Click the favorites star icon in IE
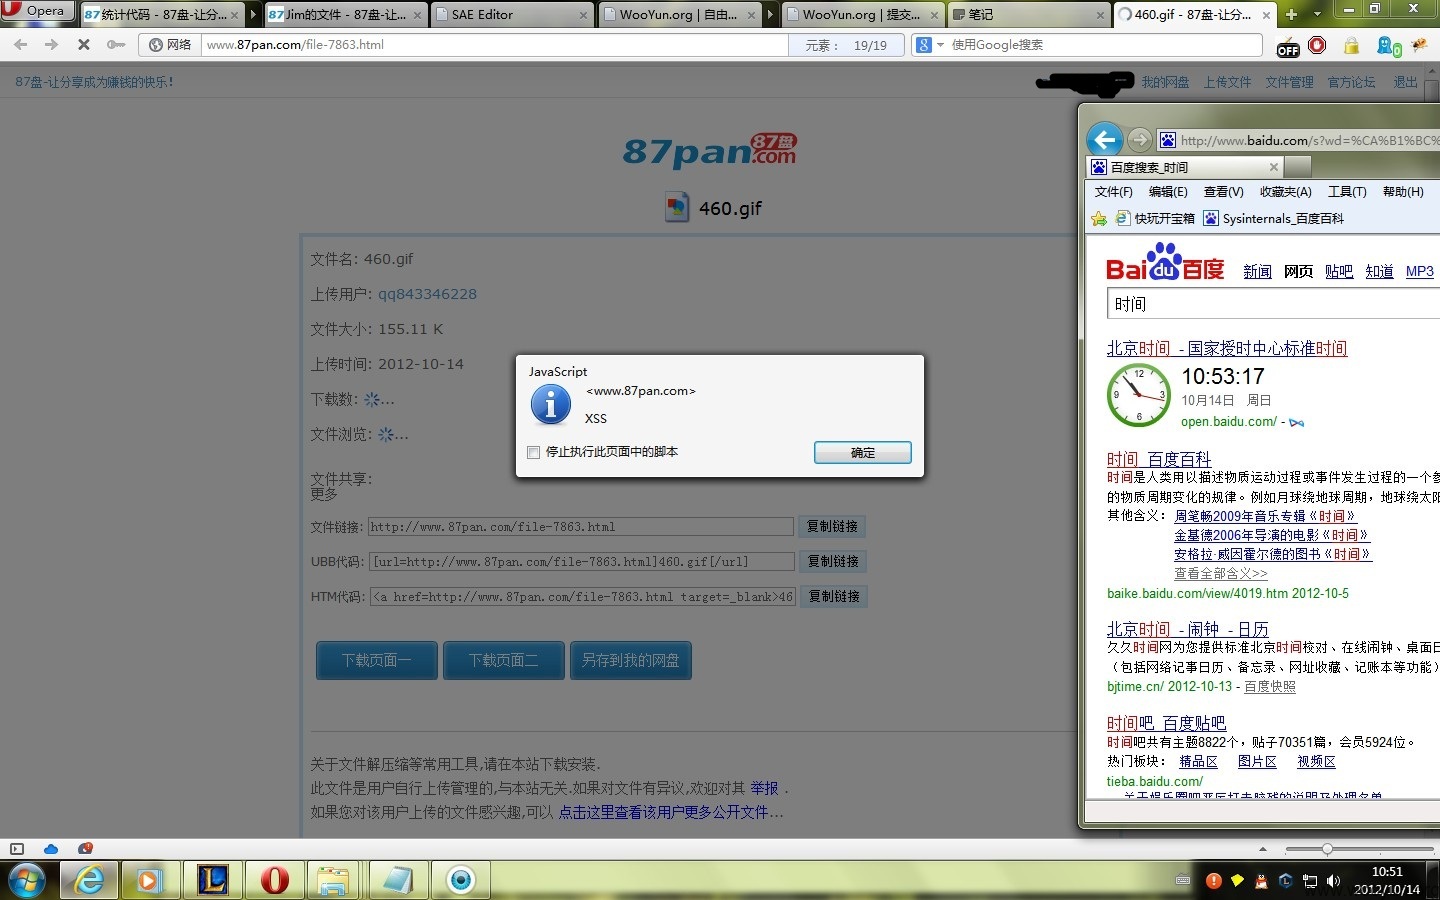 pyautogui.click(x=1099, y=218)
